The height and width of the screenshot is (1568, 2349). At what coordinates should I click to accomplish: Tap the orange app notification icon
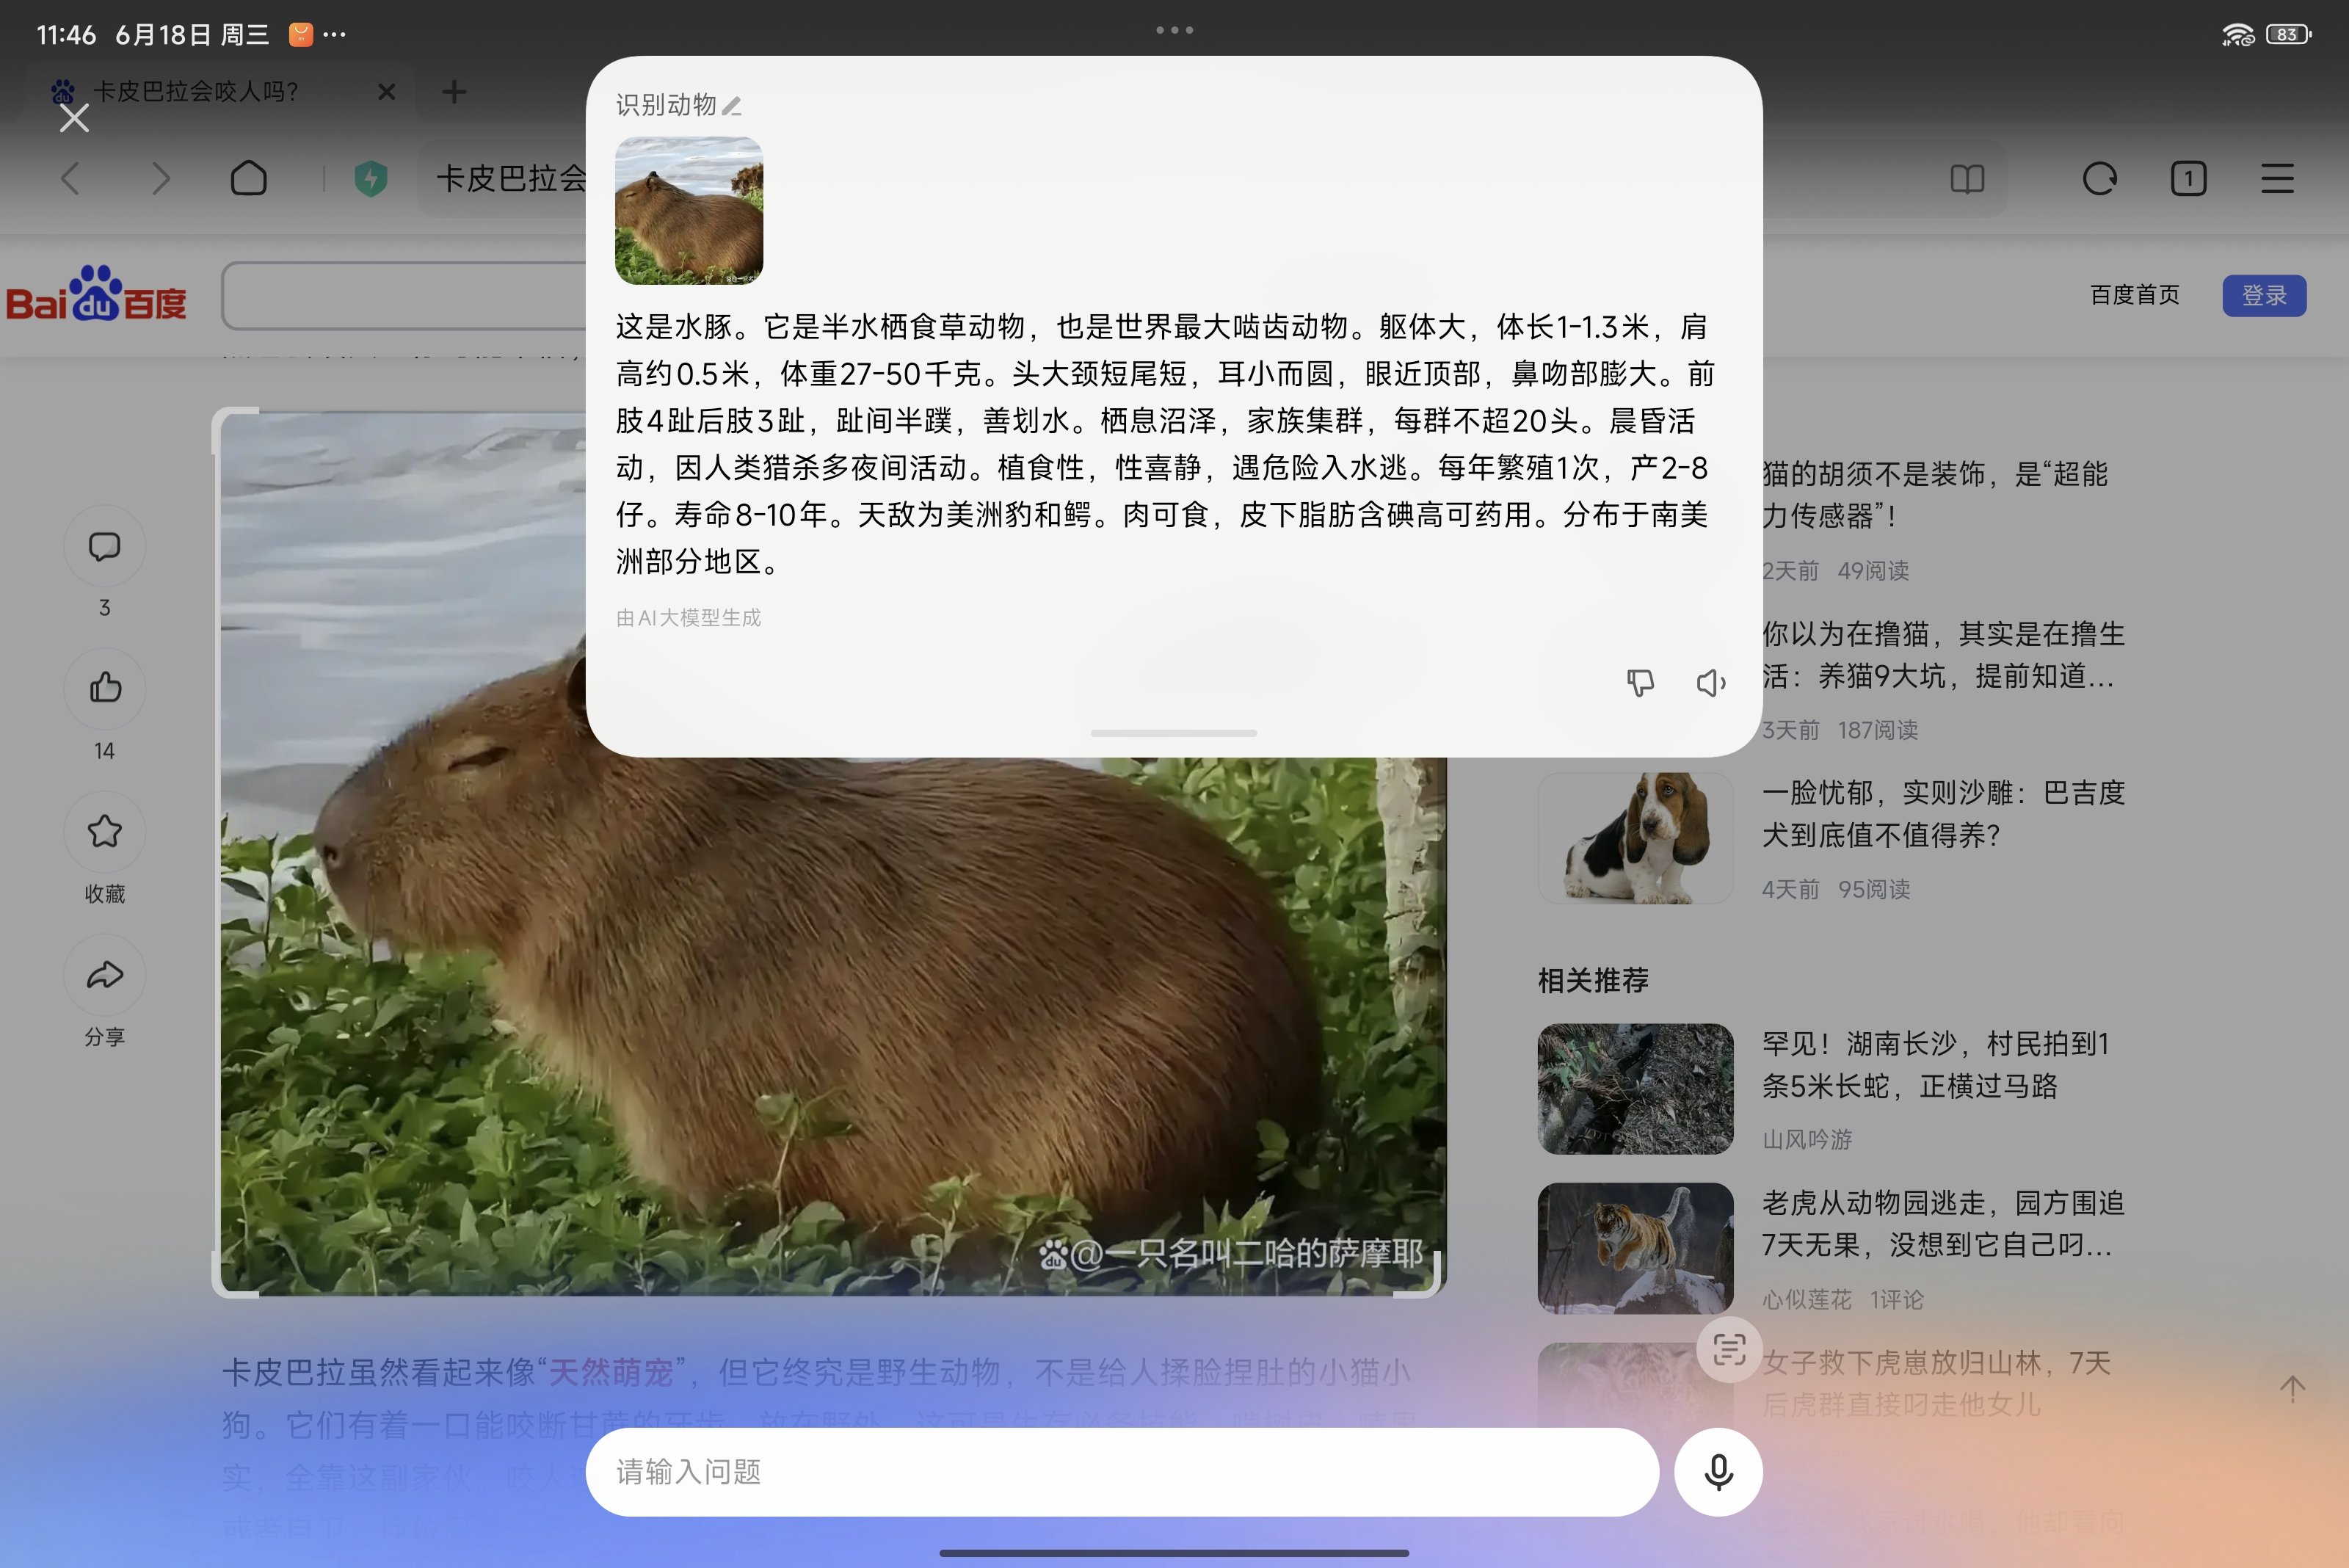coord(300,34)
